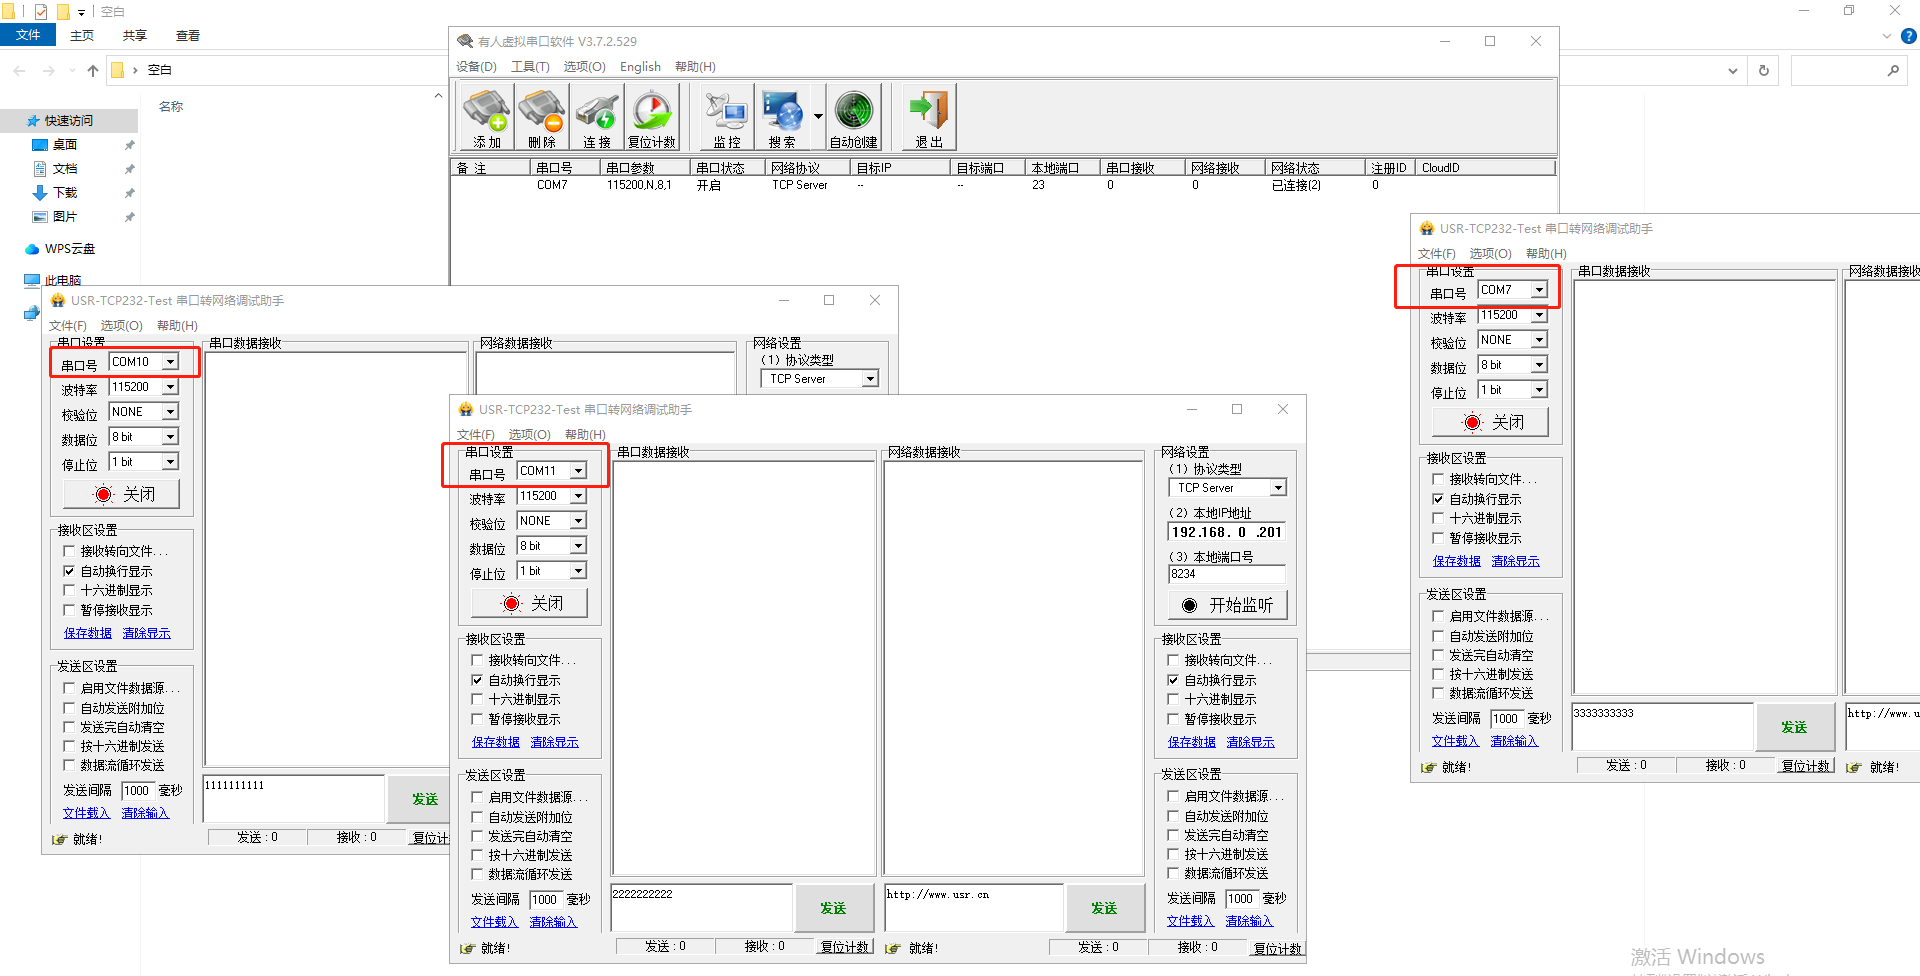Click the 复位计数 (Reset count) toolbar icon

(652, 118)
